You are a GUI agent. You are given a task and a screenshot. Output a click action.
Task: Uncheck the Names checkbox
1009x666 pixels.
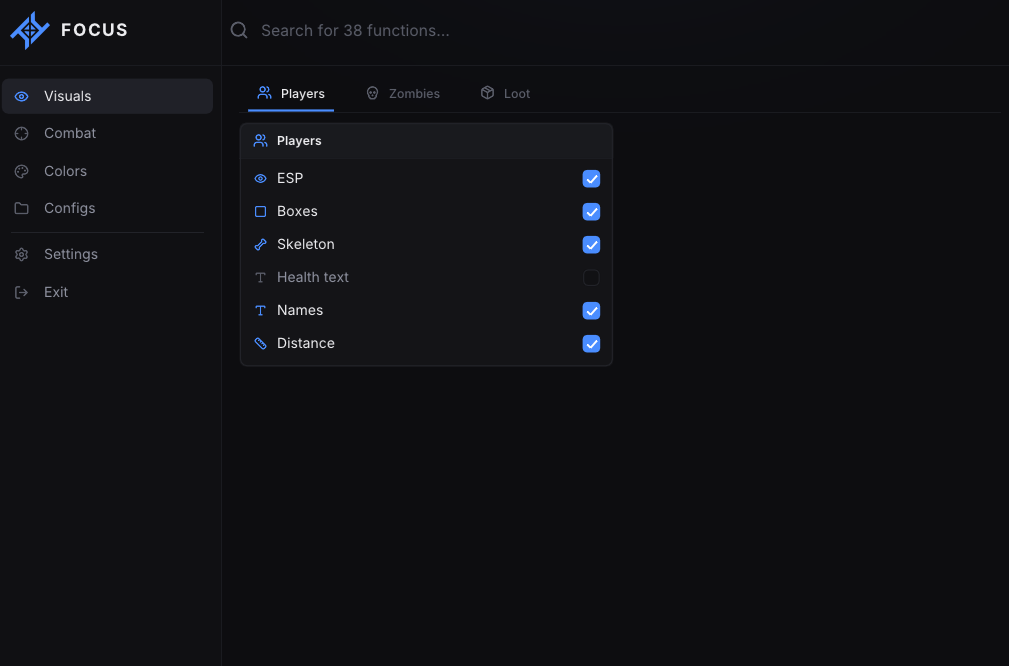pyautogui.click(x=591, y=311)
